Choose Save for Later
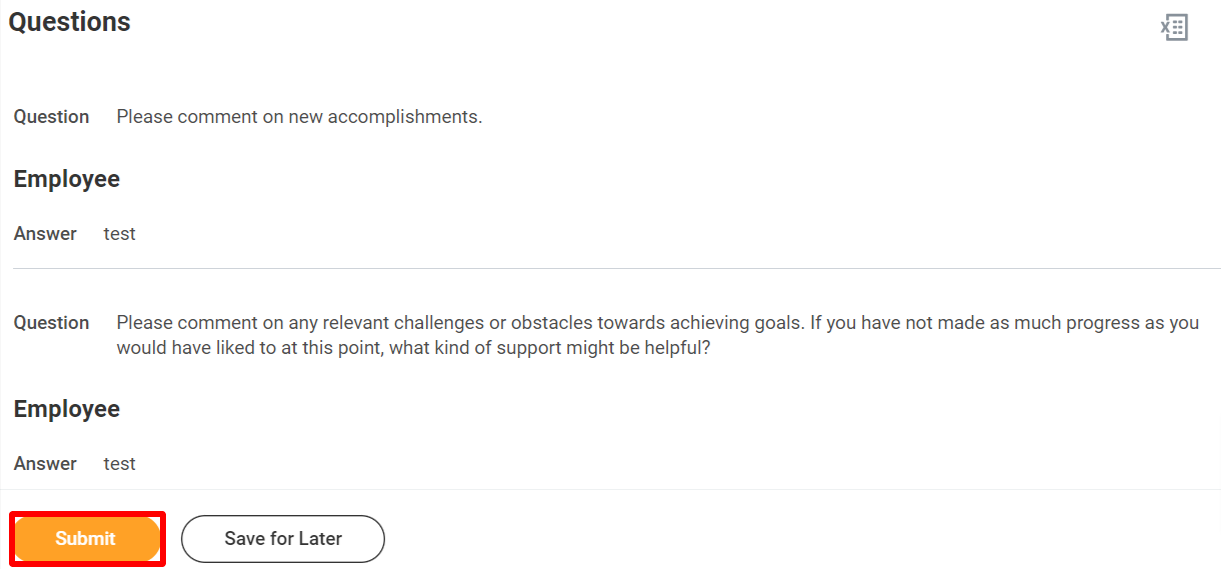This screenshot has width=1221, height=569. coord(283,539)
